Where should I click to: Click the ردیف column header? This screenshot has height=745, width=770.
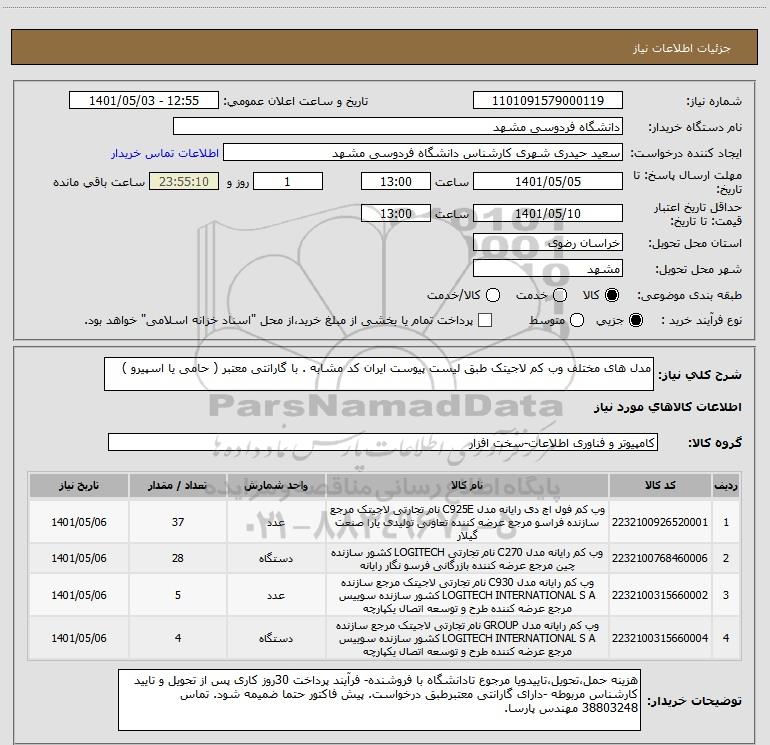[x=726, y=486]
